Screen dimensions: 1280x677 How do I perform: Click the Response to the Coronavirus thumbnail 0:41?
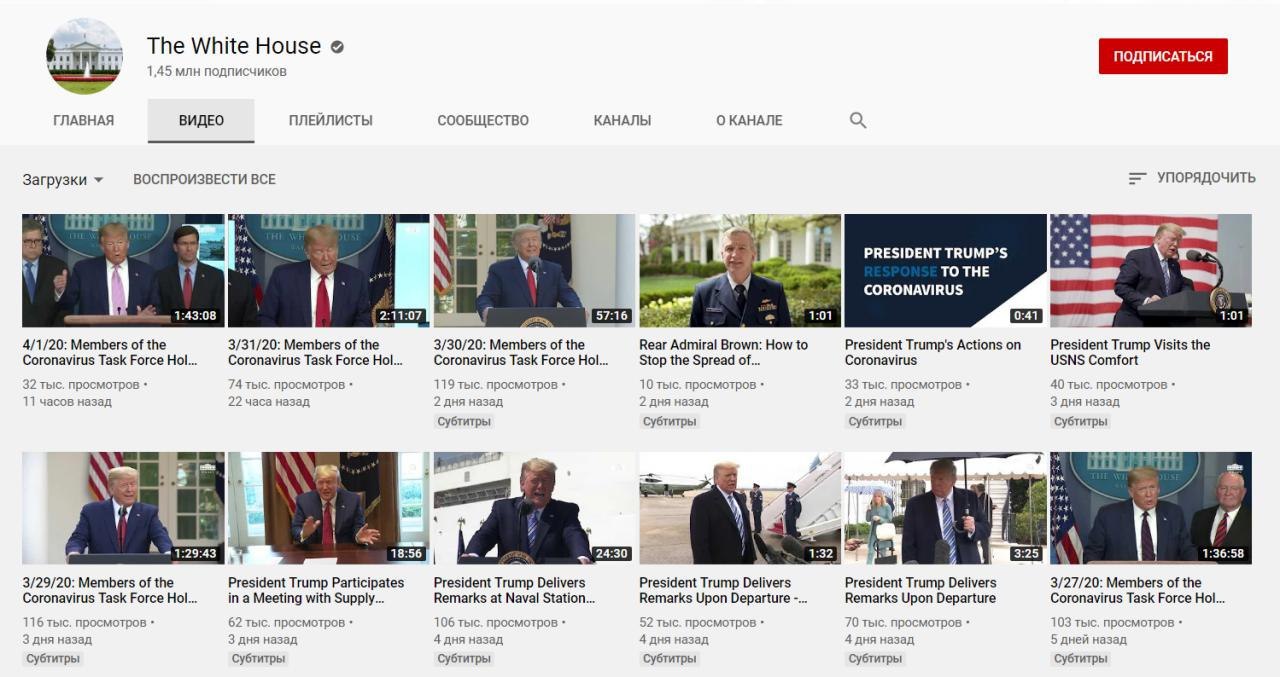[x=946, y=270]
